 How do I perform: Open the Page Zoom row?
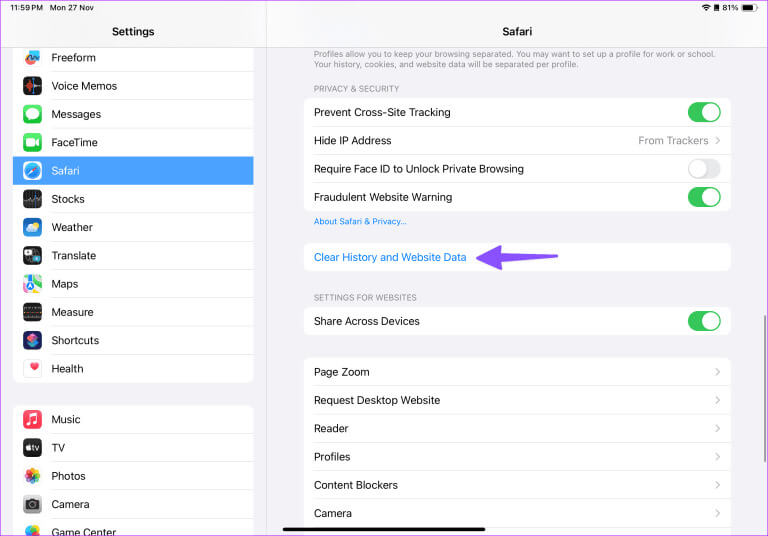pyautogui.click(x=517, y=372)
